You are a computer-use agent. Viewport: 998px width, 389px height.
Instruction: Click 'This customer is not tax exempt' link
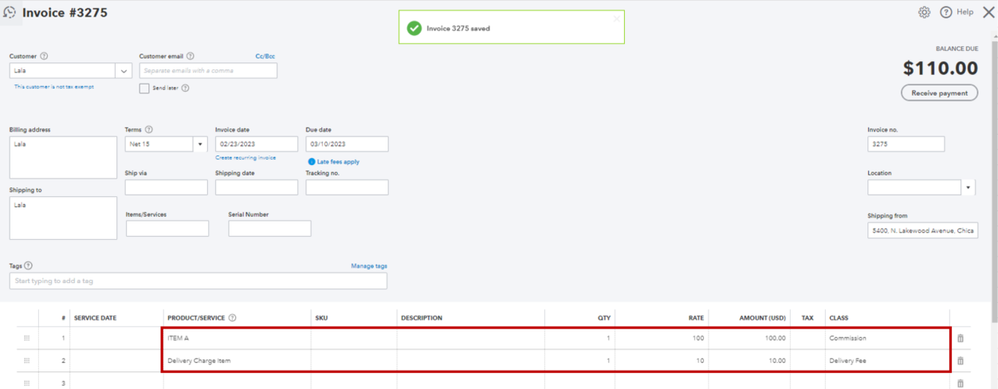(x=54, y=87)
